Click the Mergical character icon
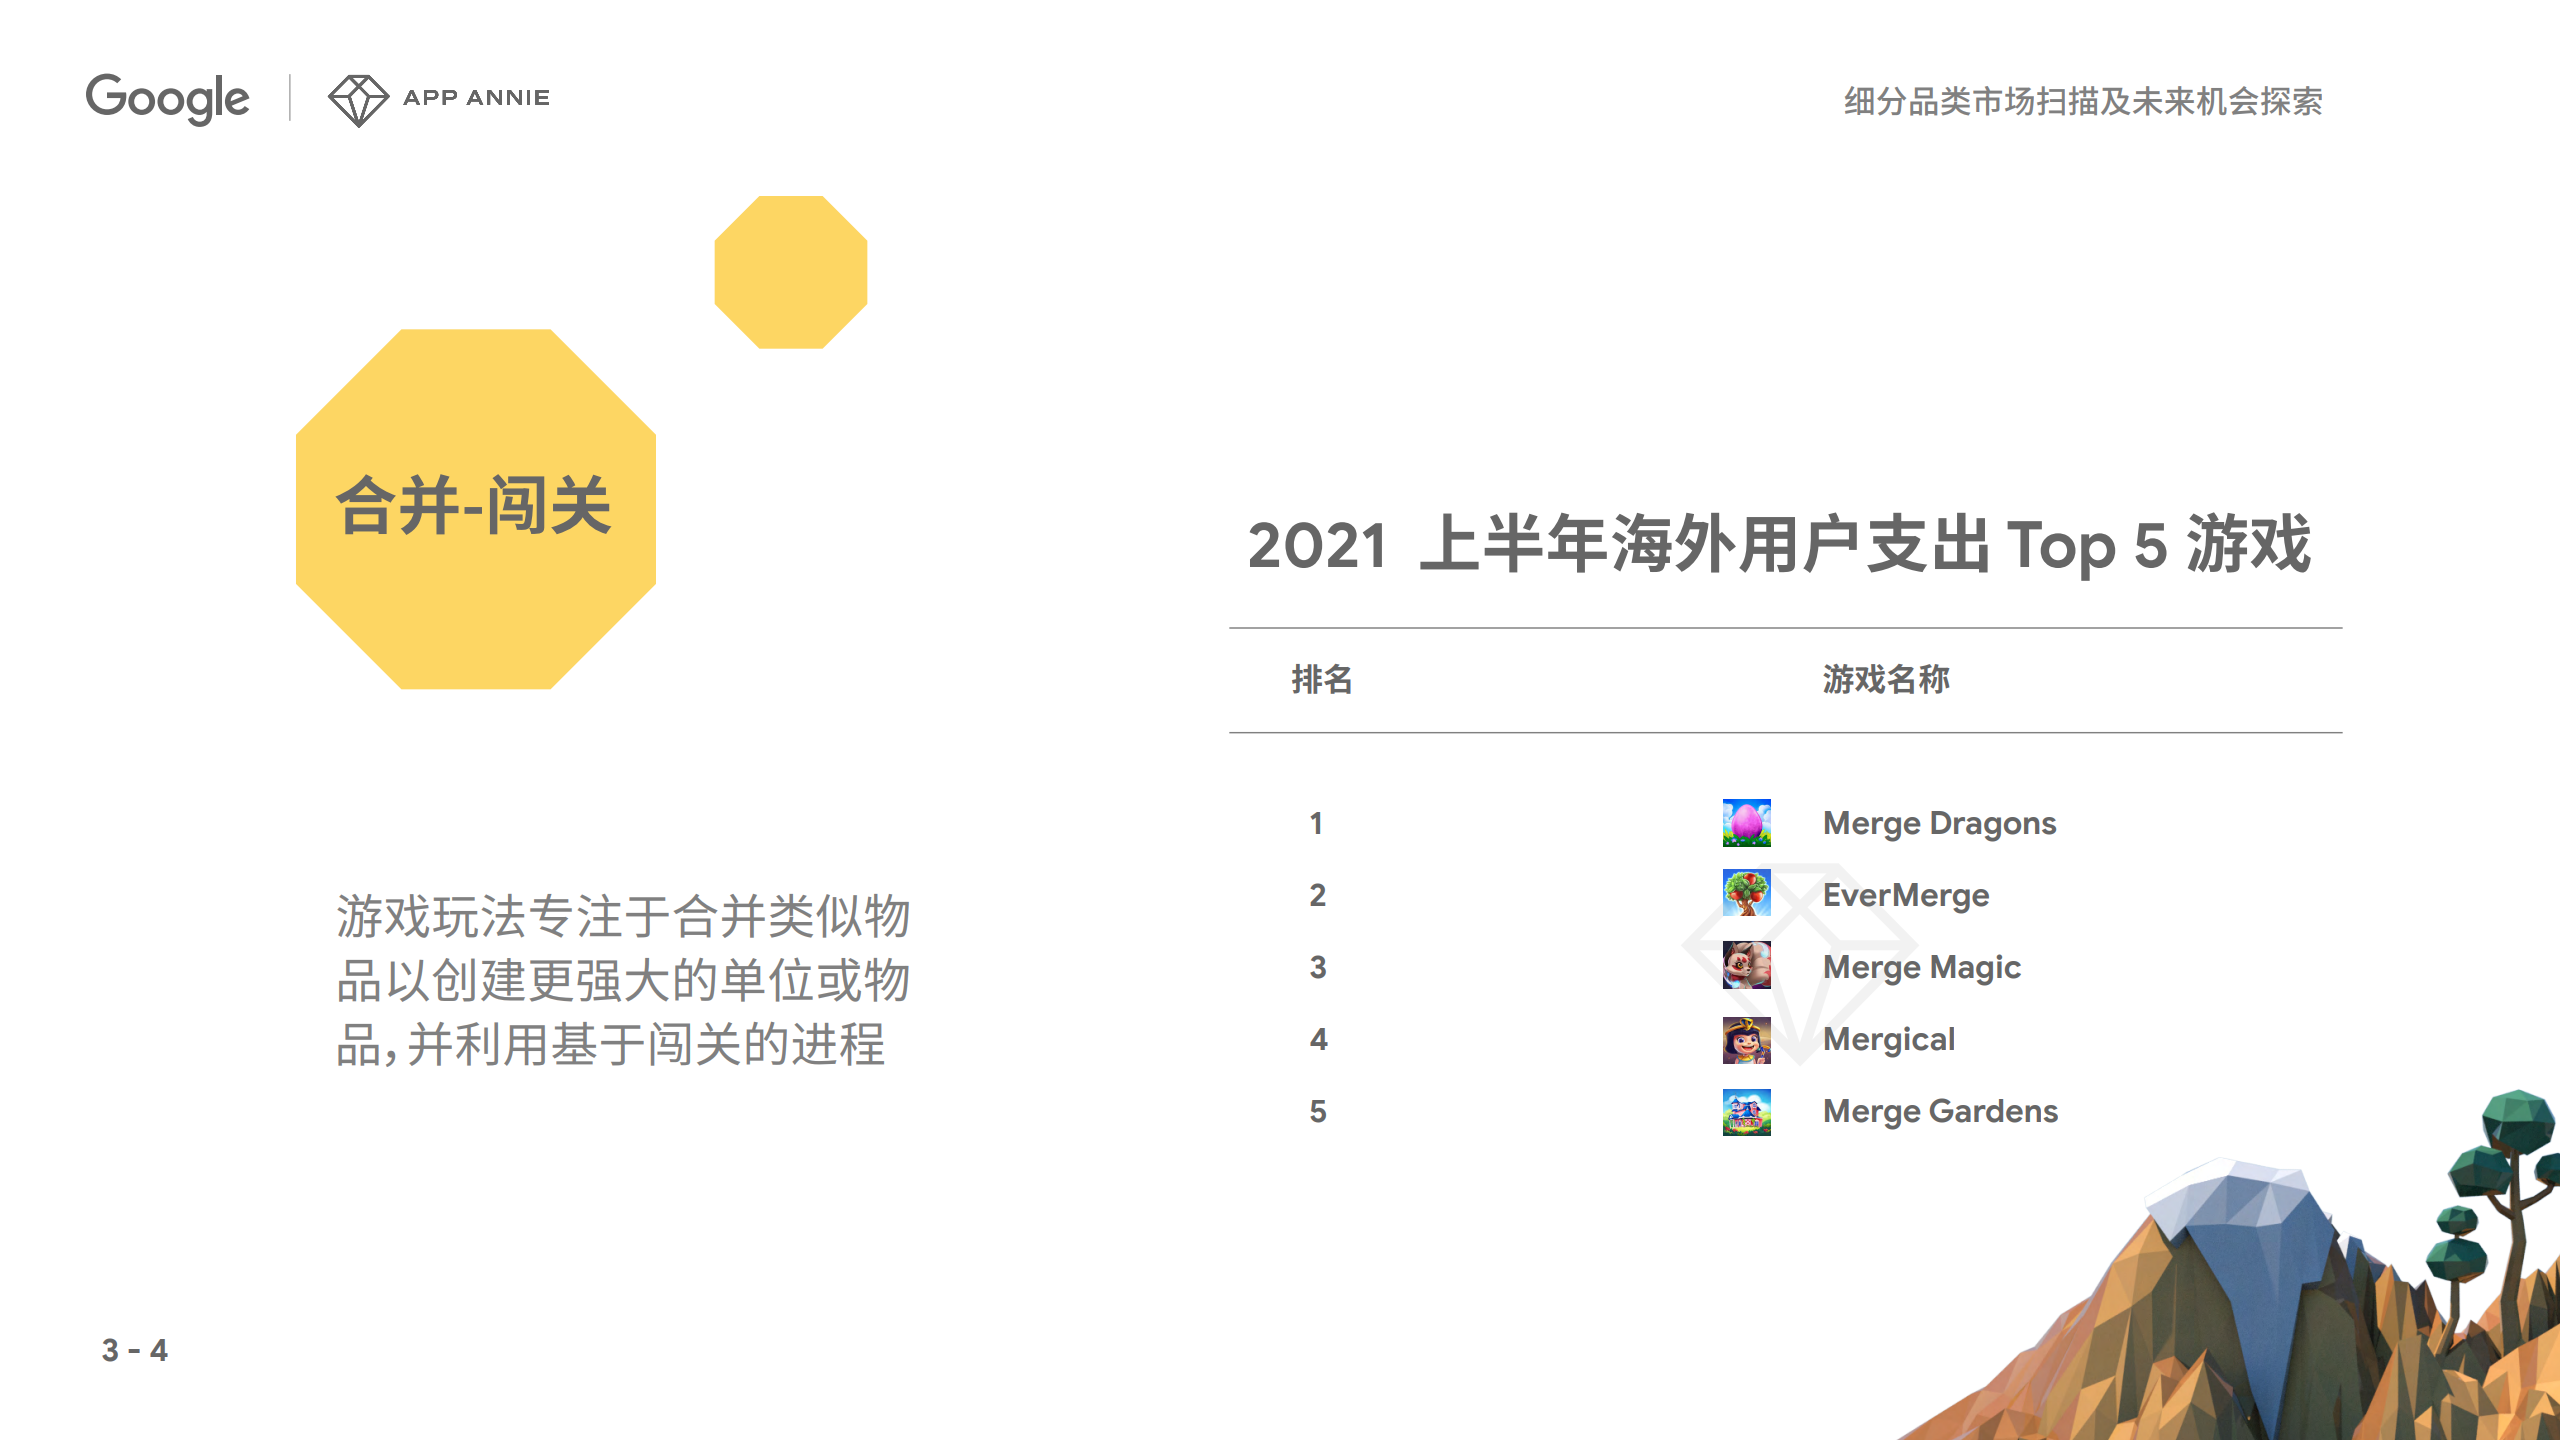2560x1440 pixels. (1746, 1039)
